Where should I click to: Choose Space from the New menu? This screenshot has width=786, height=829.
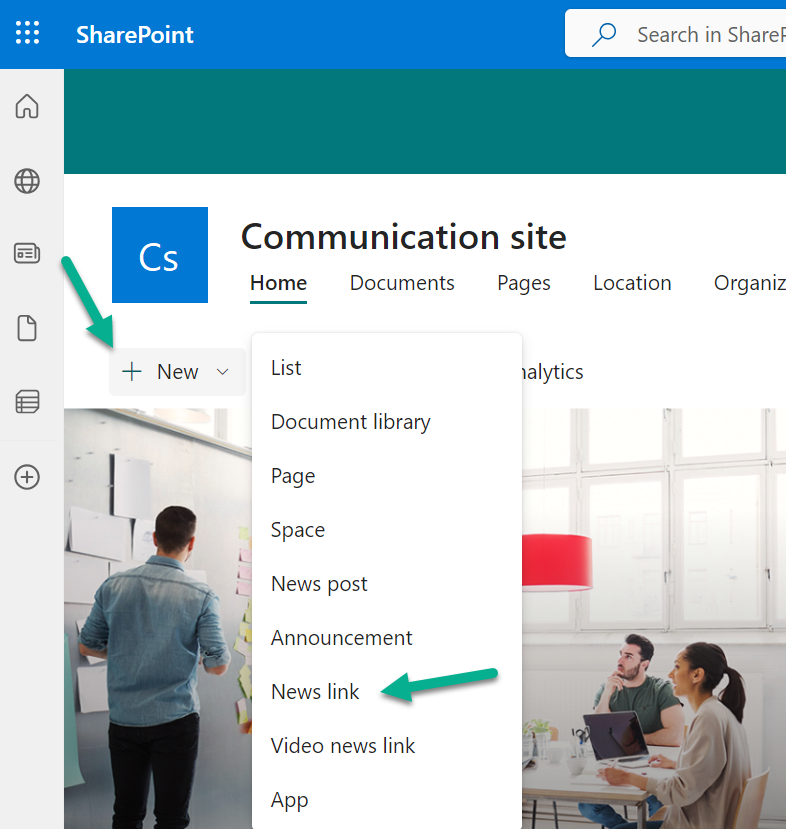[x=298, y=530]
